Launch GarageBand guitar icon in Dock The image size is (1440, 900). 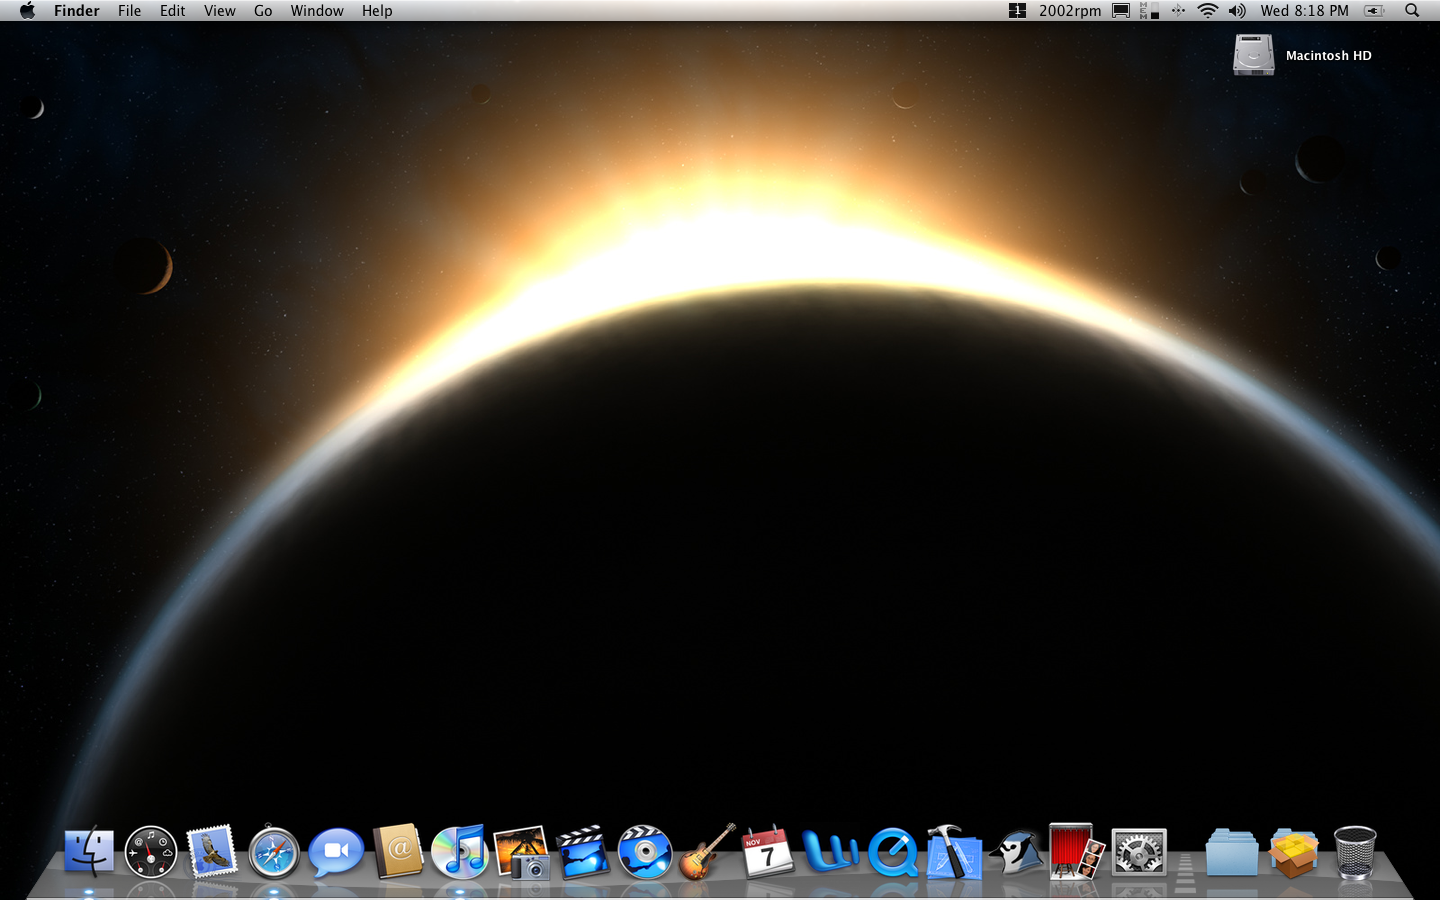coord(707,852)
